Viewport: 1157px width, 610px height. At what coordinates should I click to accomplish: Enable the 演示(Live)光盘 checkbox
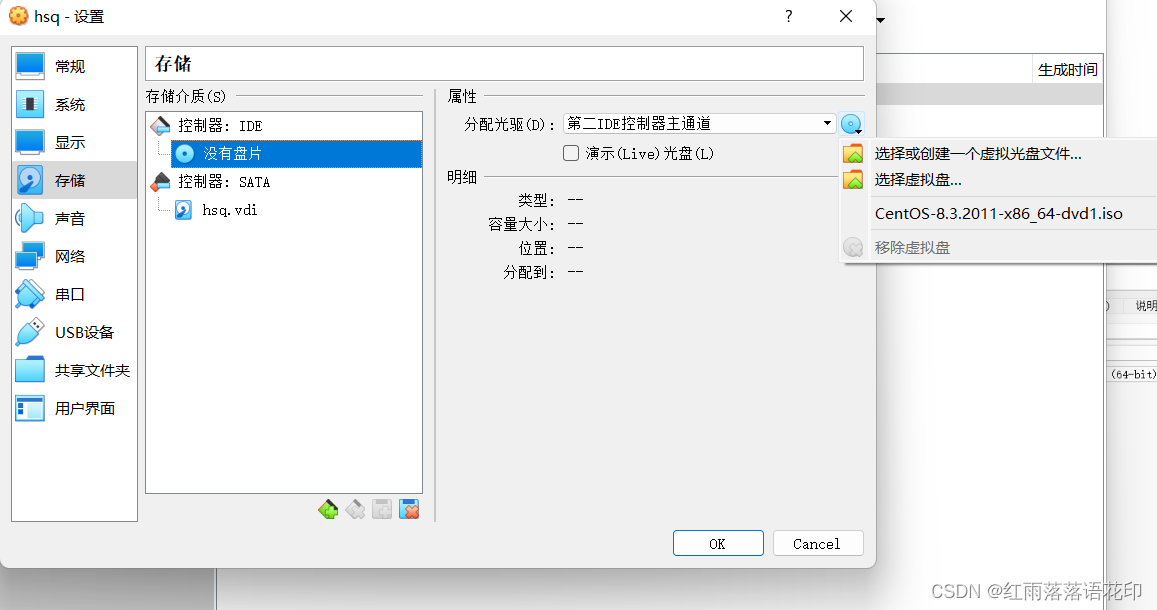coord(570,153)
